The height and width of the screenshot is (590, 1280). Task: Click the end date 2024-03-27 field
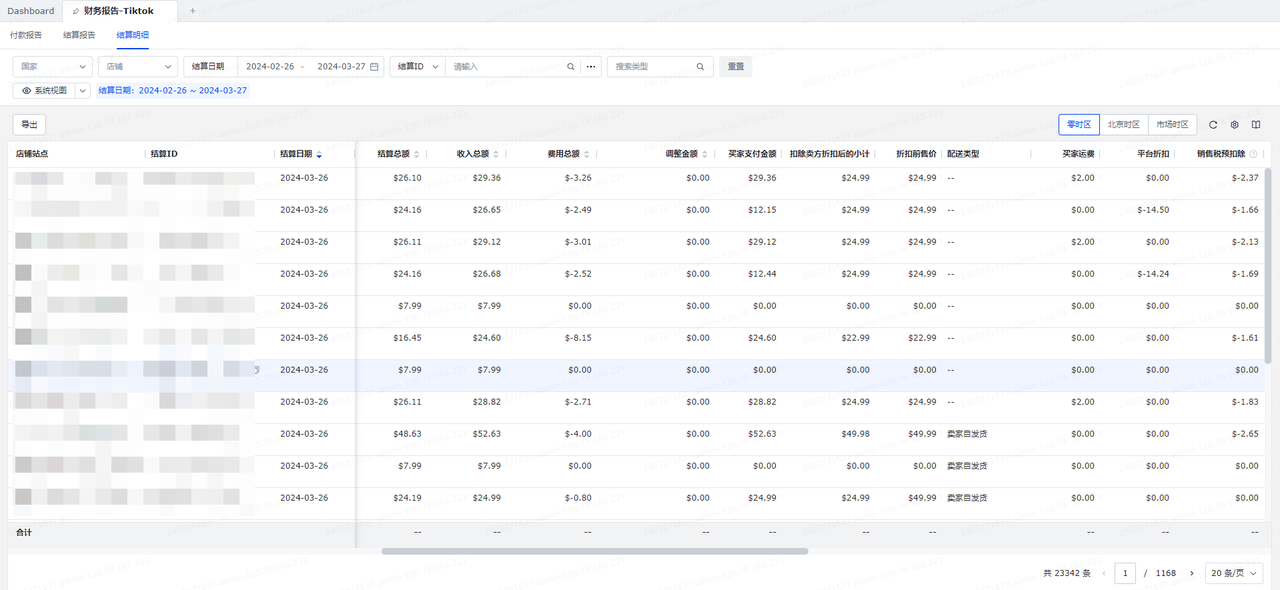click(341, 67)
